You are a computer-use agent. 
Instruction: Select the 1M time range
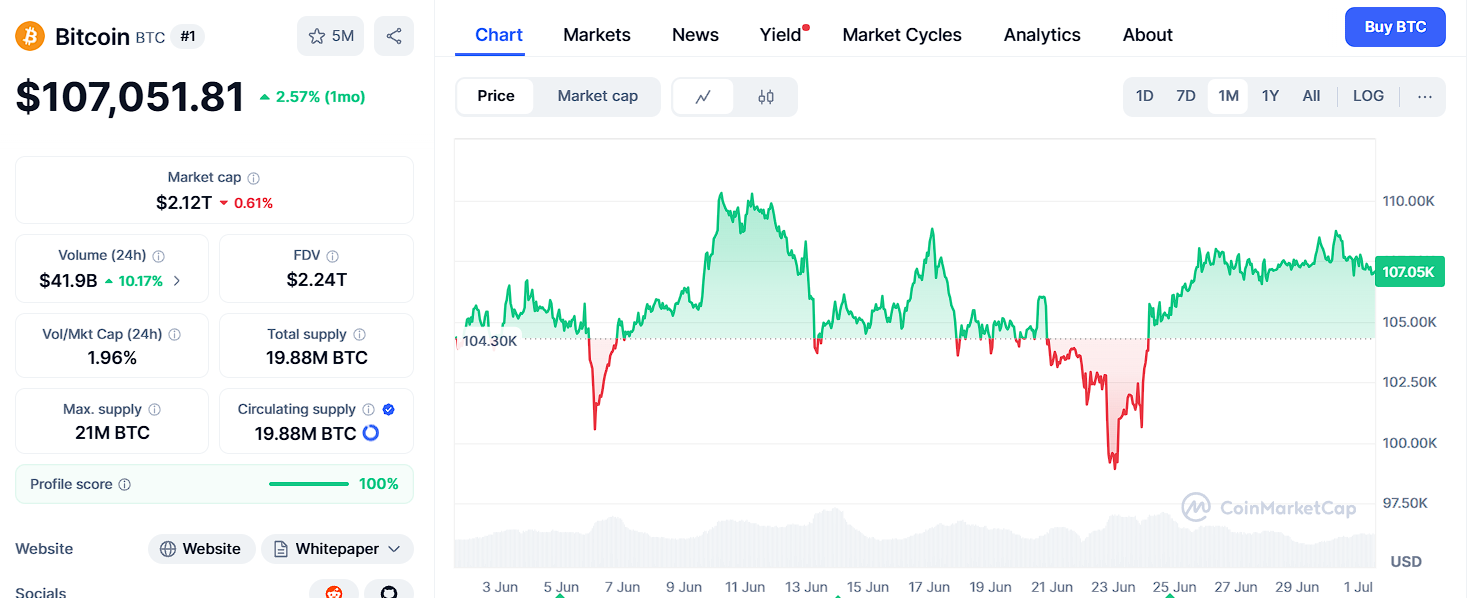coord(1228,97)
